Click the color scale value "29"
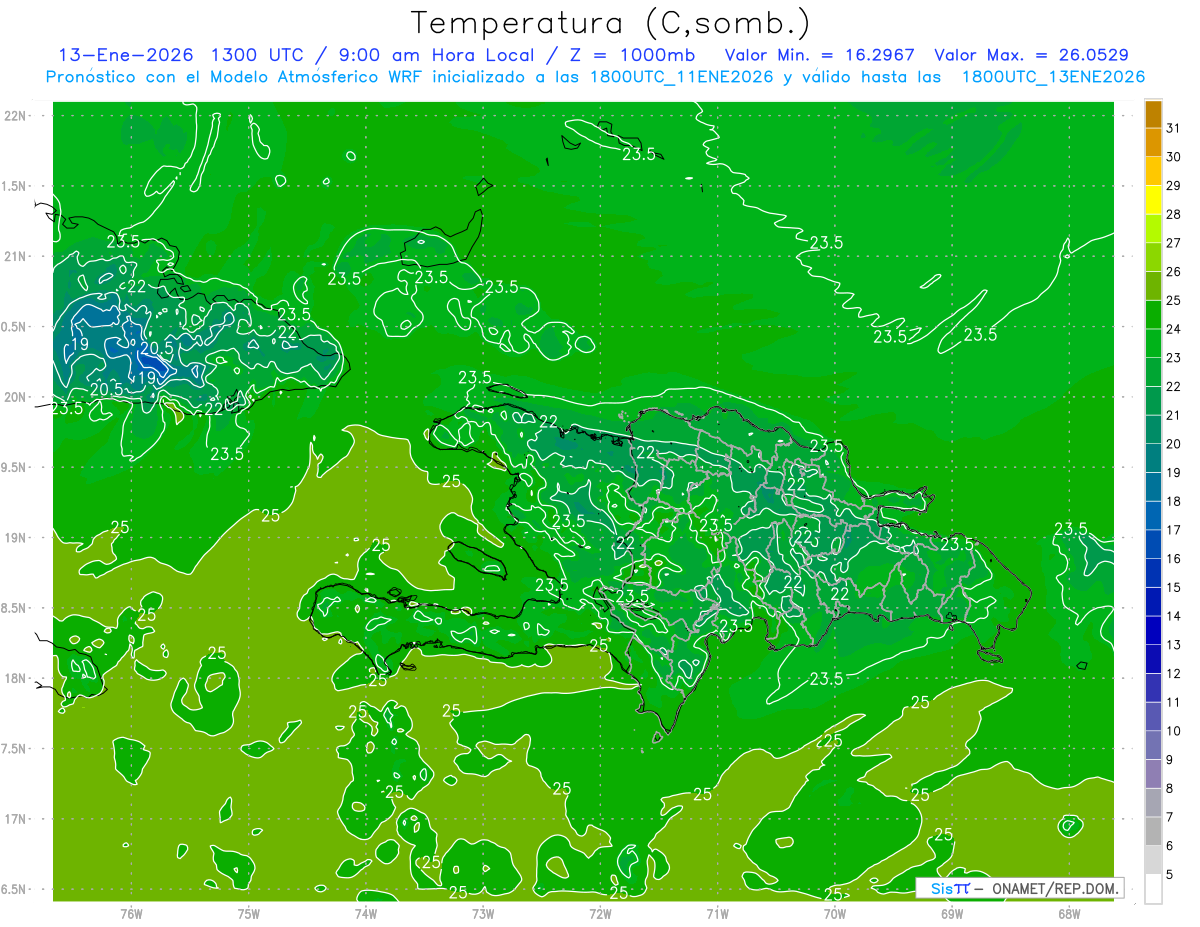The height and width of the screenshot is (927, 1200). point(1174,184)
